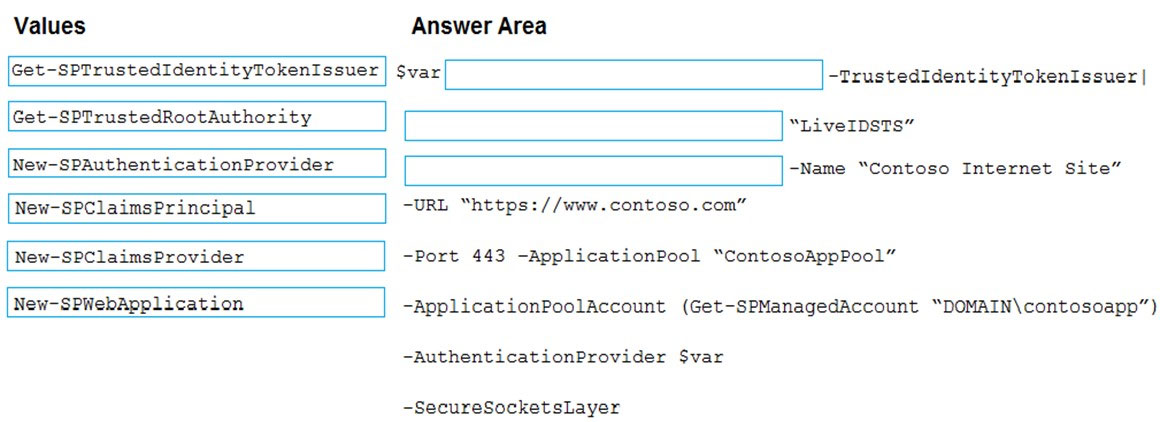
Task: Select the Get-SPTrustedIdentityTokenIssuer value box
Action: coord(197,71)
